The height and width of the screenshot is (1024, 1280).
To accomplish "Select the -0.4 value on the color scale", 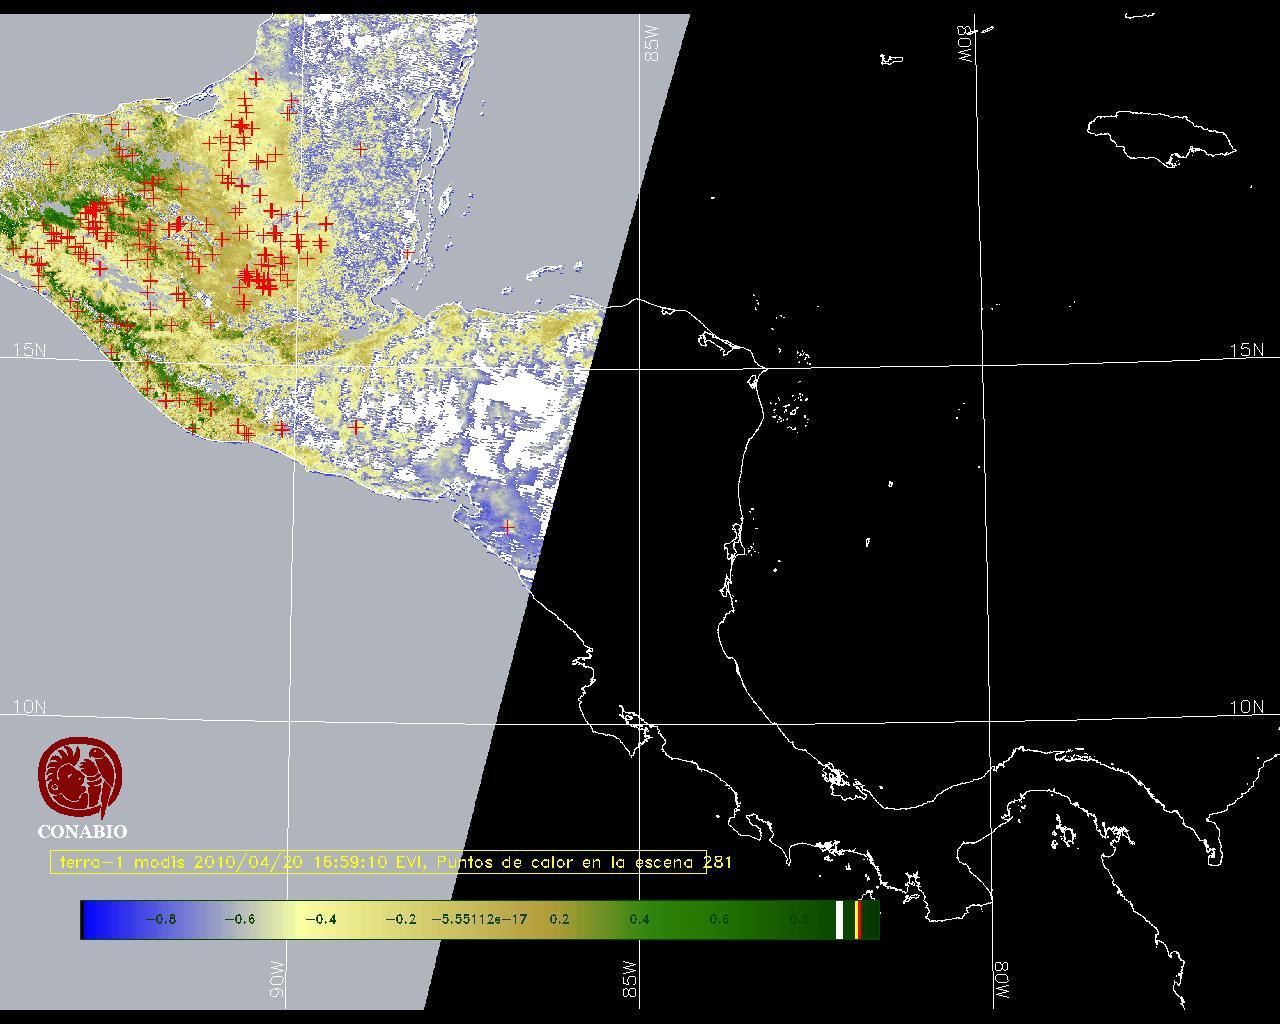I will coord(320,919).
